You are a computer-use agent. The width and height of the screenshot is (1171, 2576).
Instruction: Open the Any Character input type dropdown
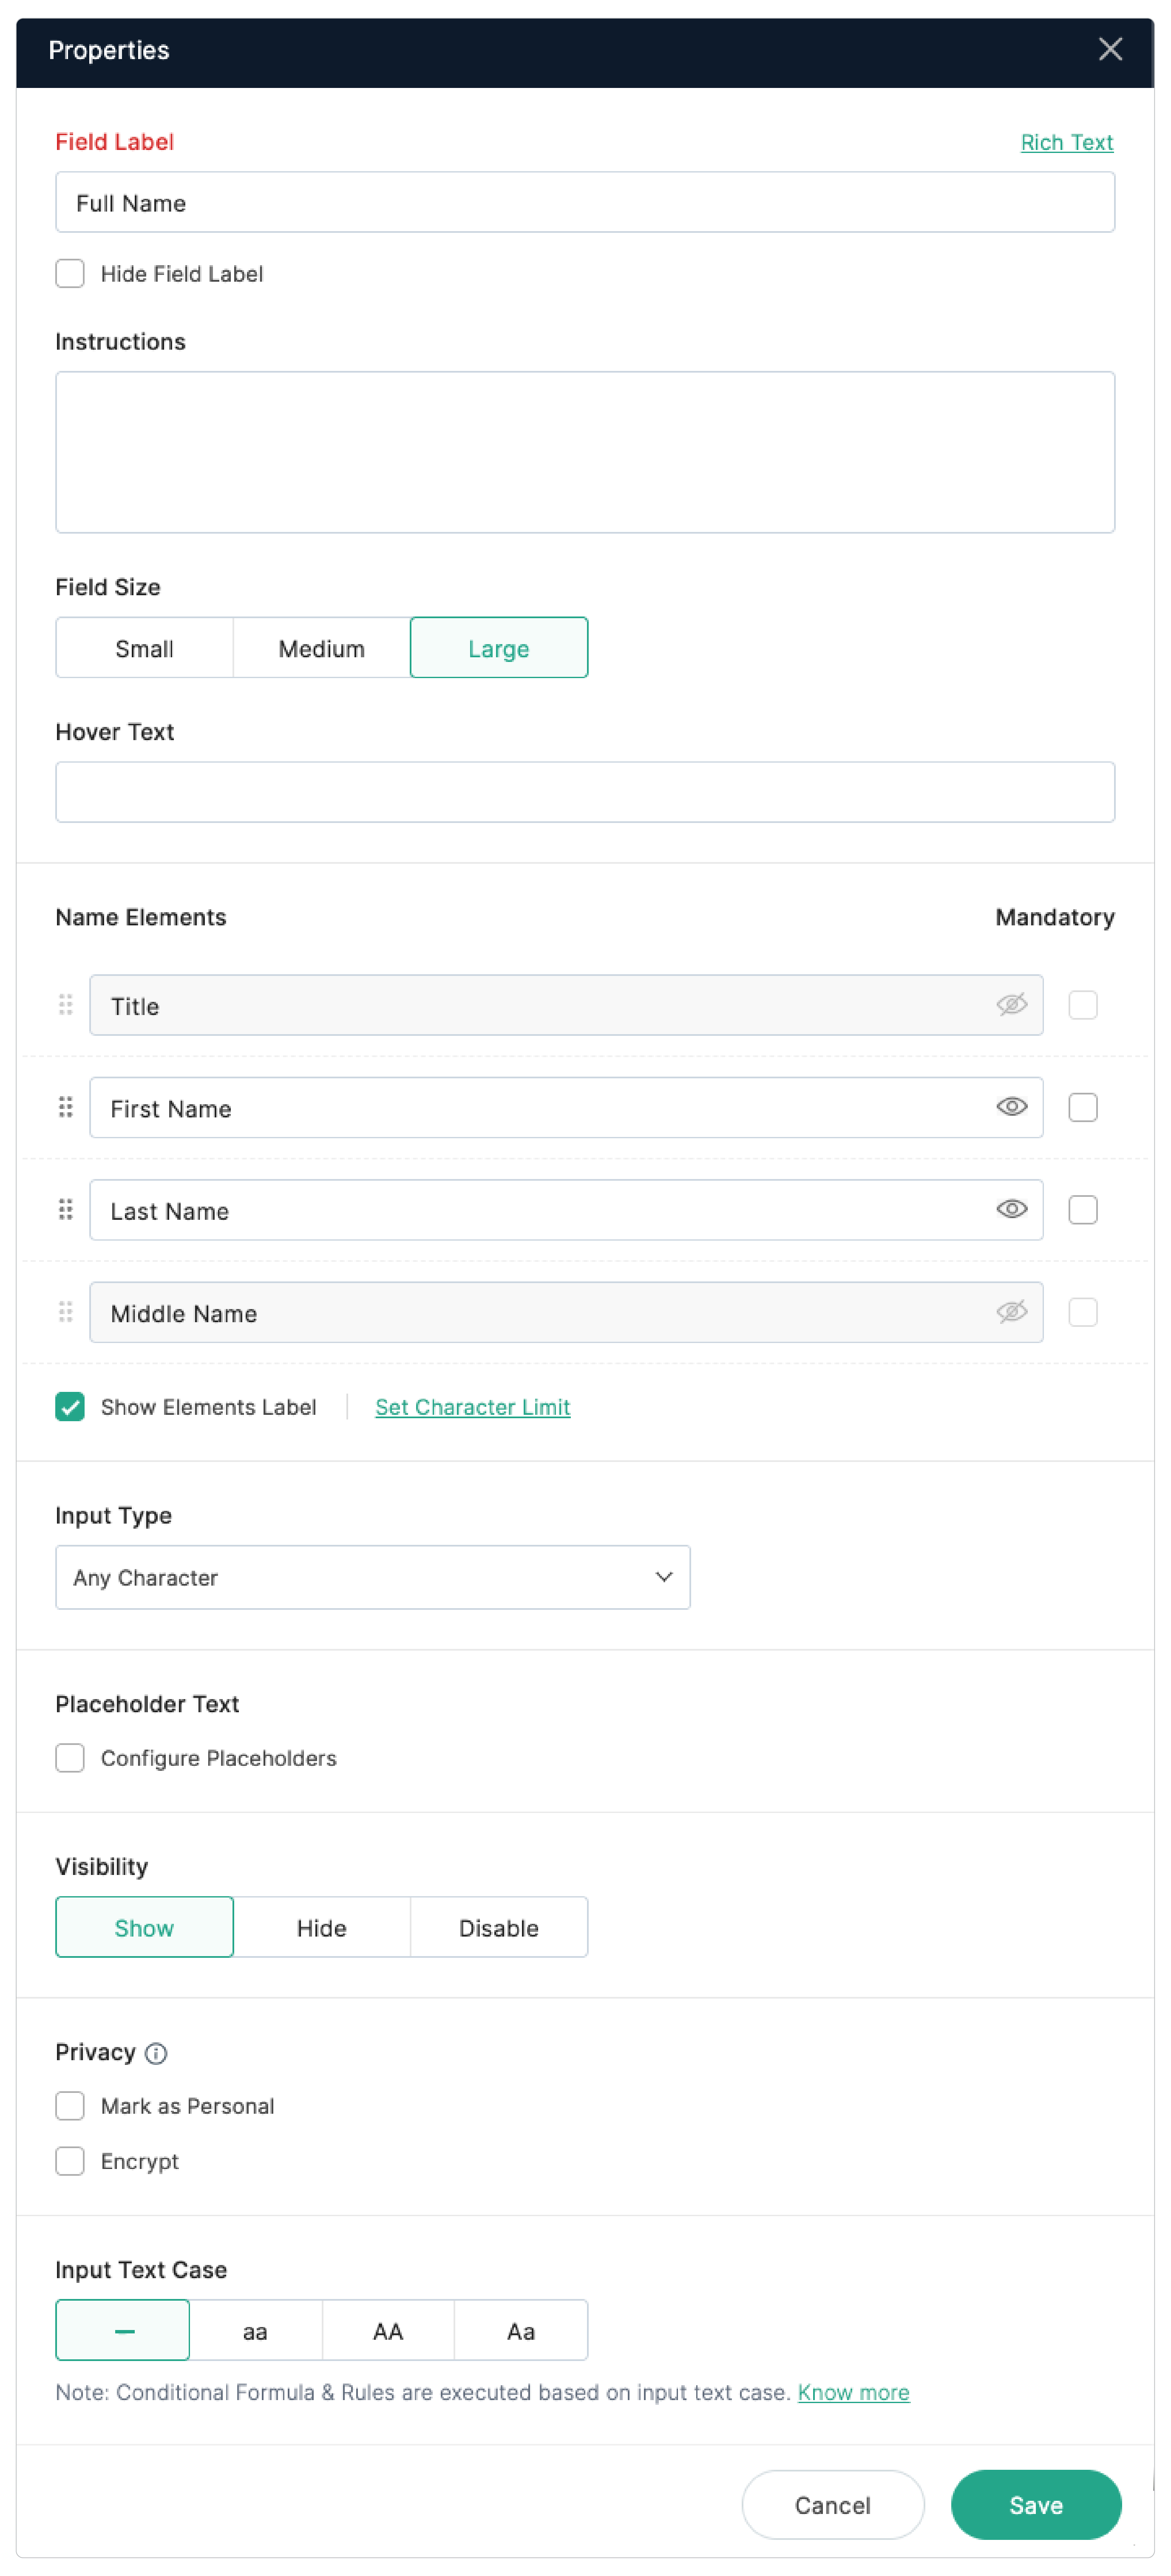(x=372, y=1577)
